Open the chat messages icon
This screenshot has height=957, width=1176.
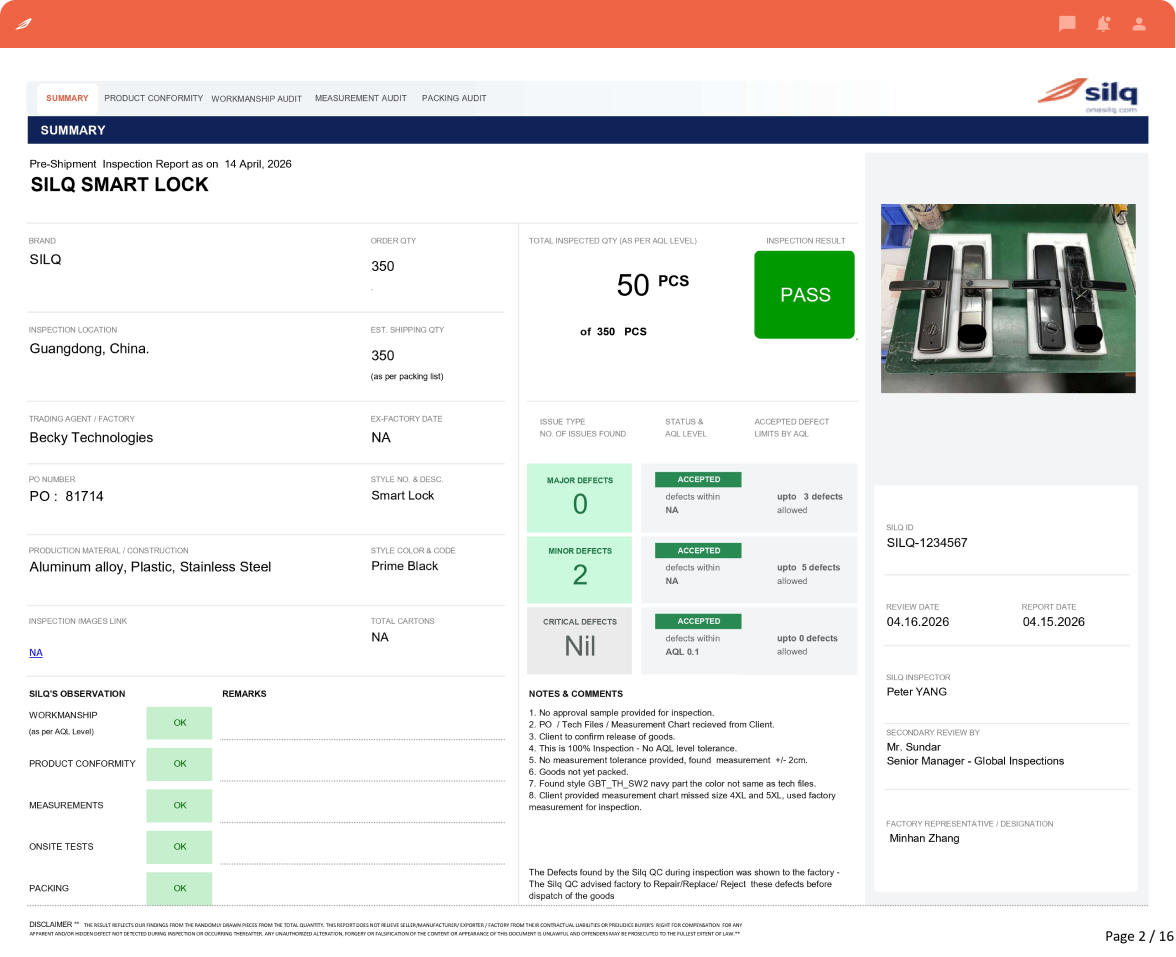point(1066,24)
